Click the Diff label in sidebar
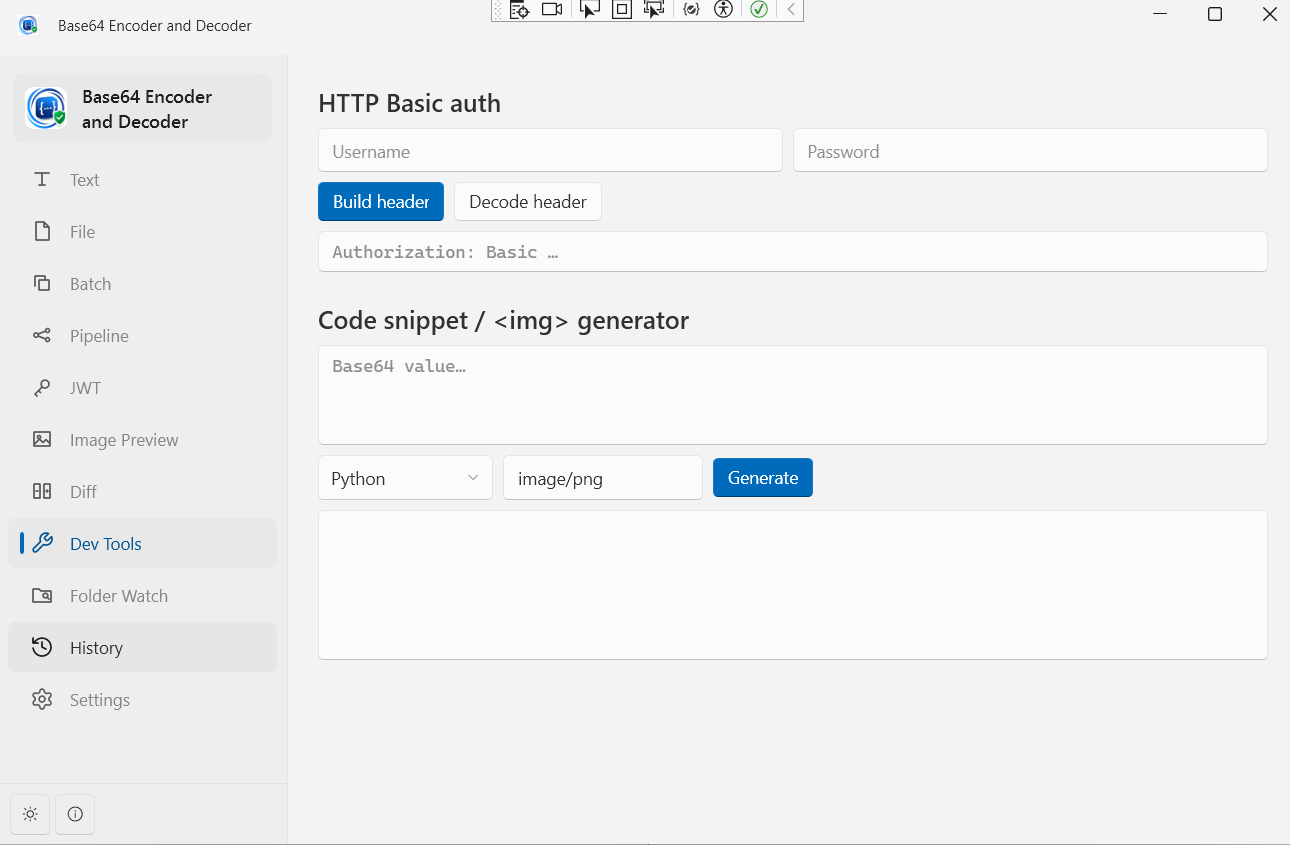Image resolution: width=1290 pixels, height=845 pixels. click(x=84, y=492)
